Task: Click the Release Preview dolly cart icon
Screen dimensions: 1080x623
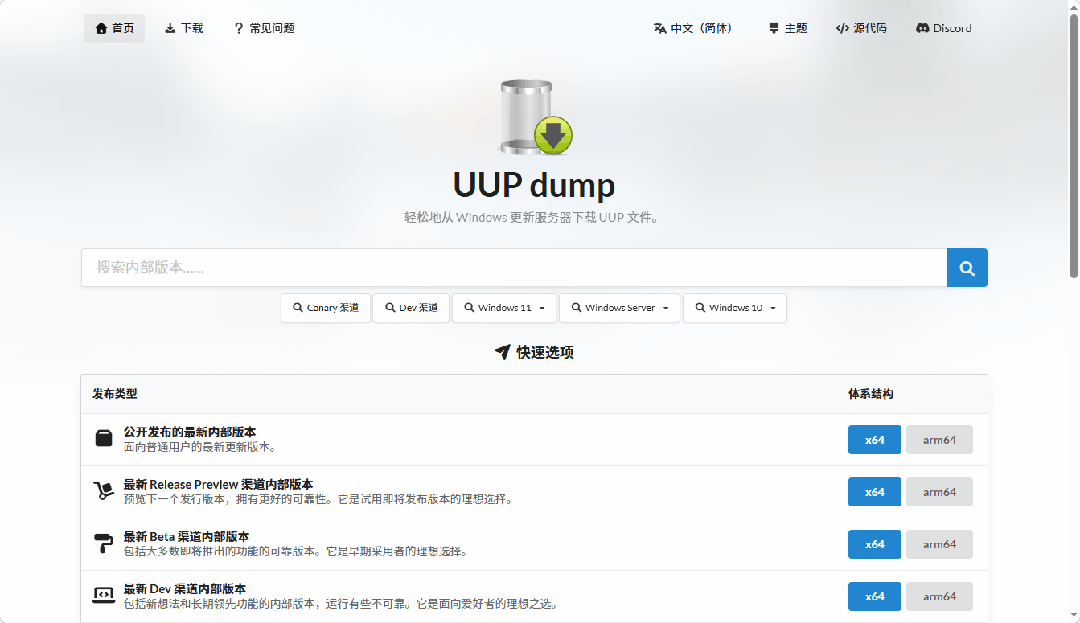Action: coord(103,491)
